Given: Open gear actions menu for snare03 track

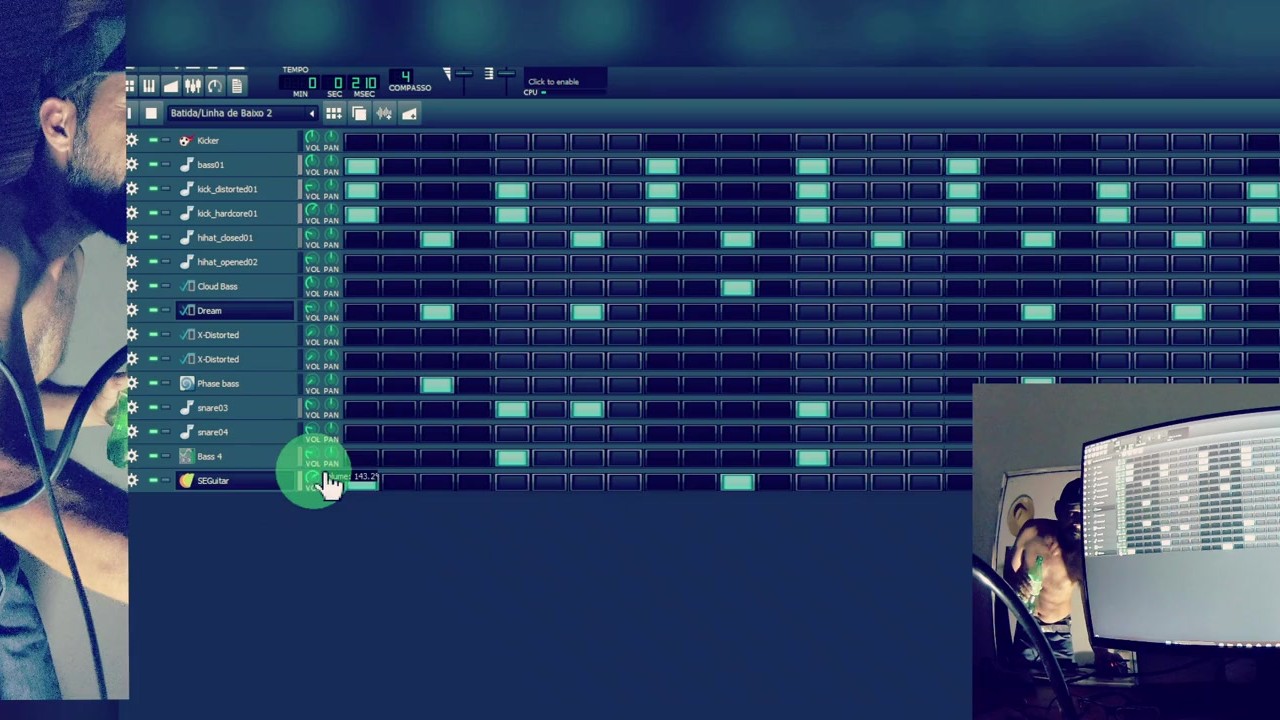Looking at the screenshot, I should tap(132, 408).
